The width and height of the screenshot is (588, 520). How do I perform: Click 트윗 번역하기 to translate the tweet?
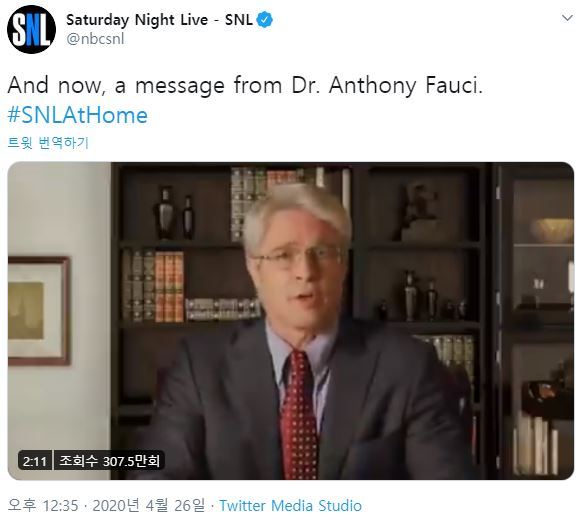pos(48,143)
